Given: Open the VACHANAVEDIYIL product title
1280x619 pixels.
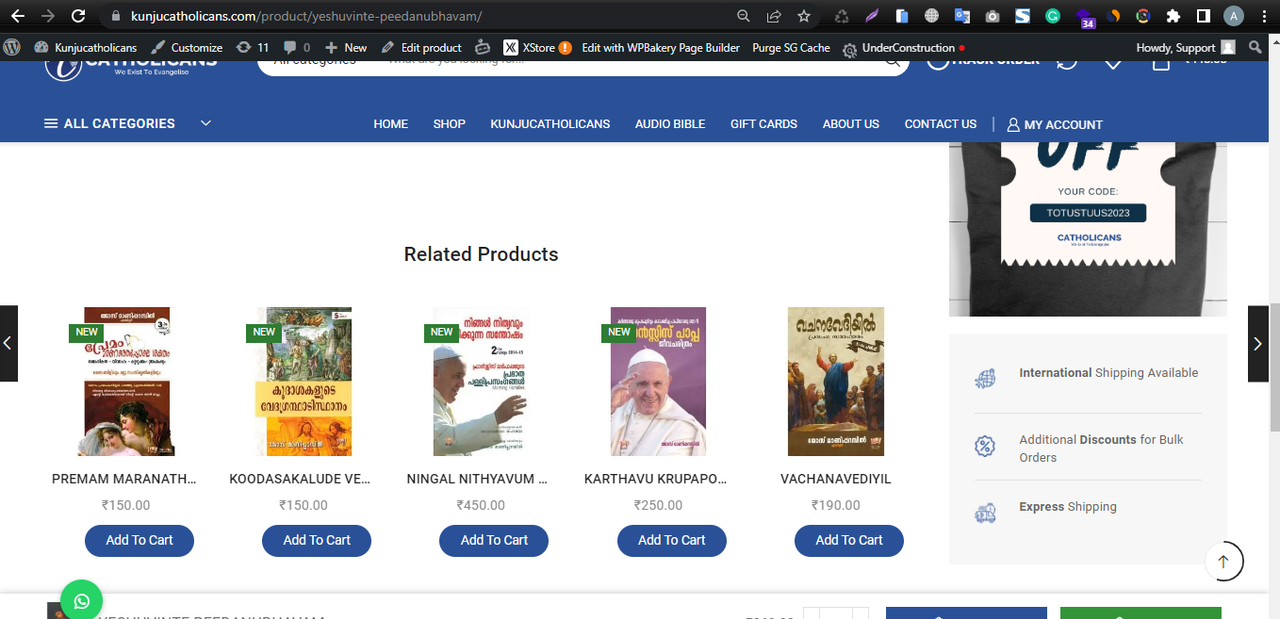Looking at the screenshot, I should (836, 479).
